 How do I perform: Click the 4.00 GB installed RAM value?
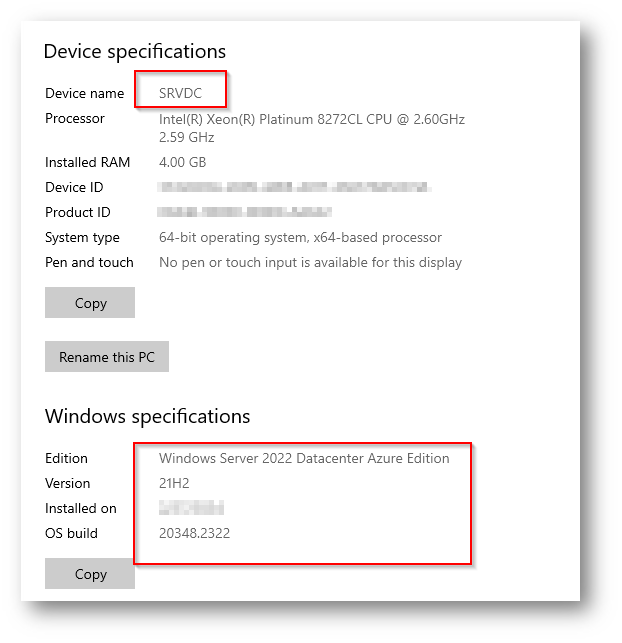pos(182,162)
